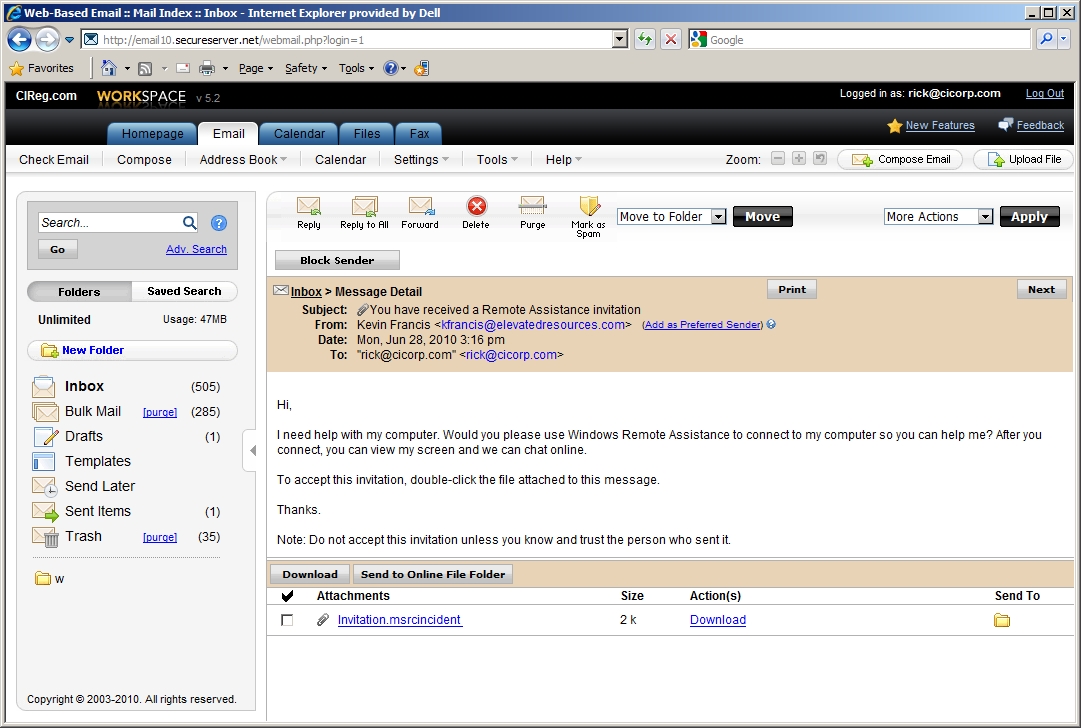Expand the Tools menu in the webmail bar

[x=497, y=159]
